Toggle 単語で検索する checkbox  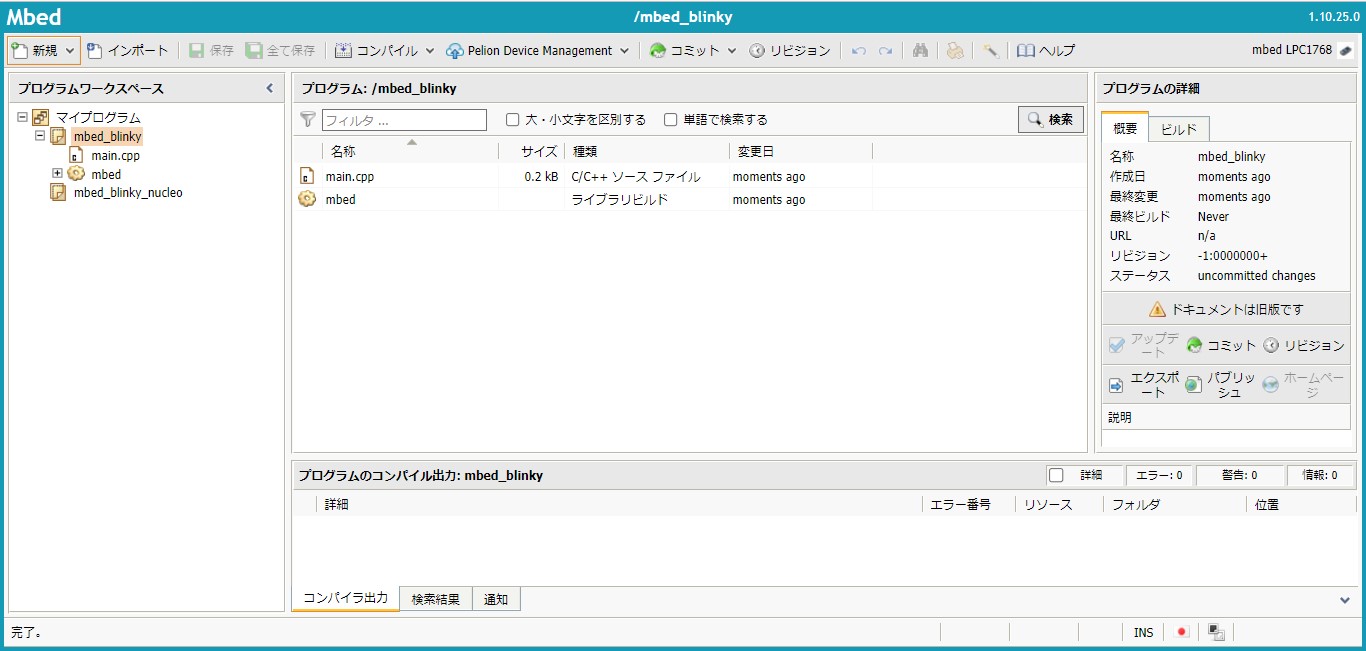671,120
